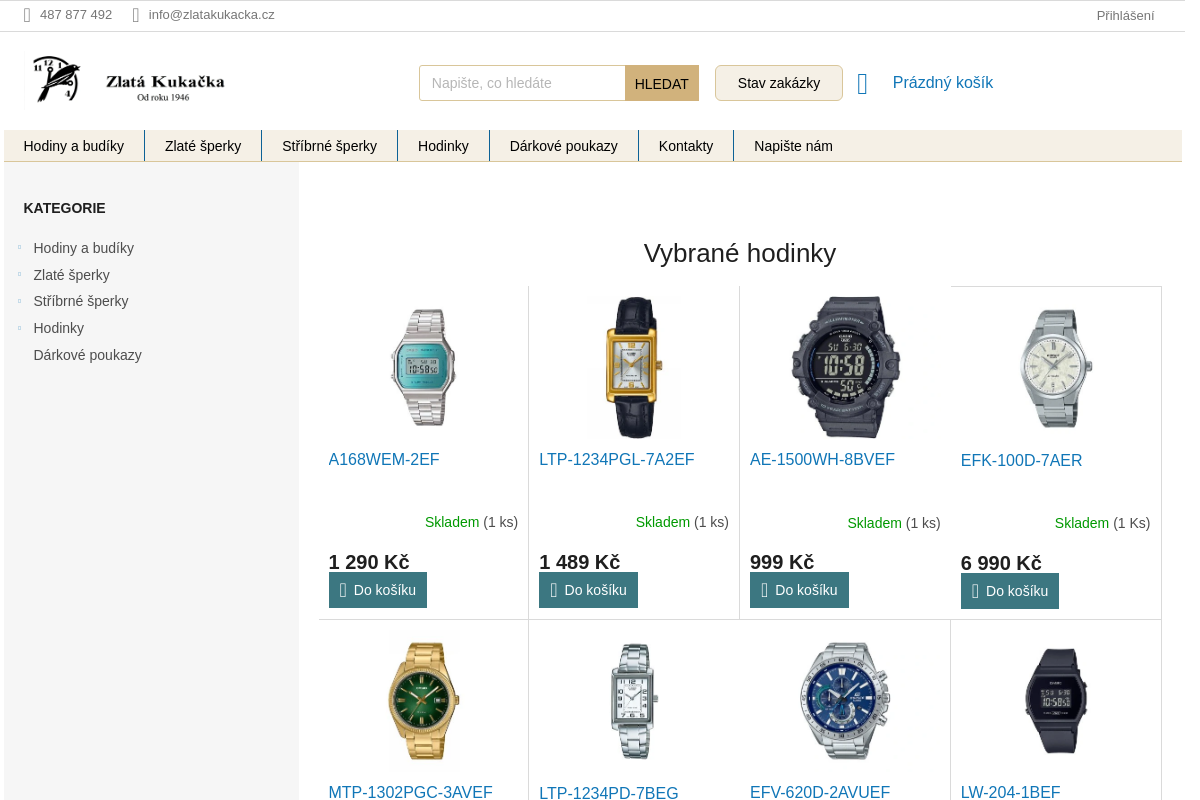Screen dimensions: 1200x800
Task: Expand Zlaté šperky sidebar category
Action: 19,274
